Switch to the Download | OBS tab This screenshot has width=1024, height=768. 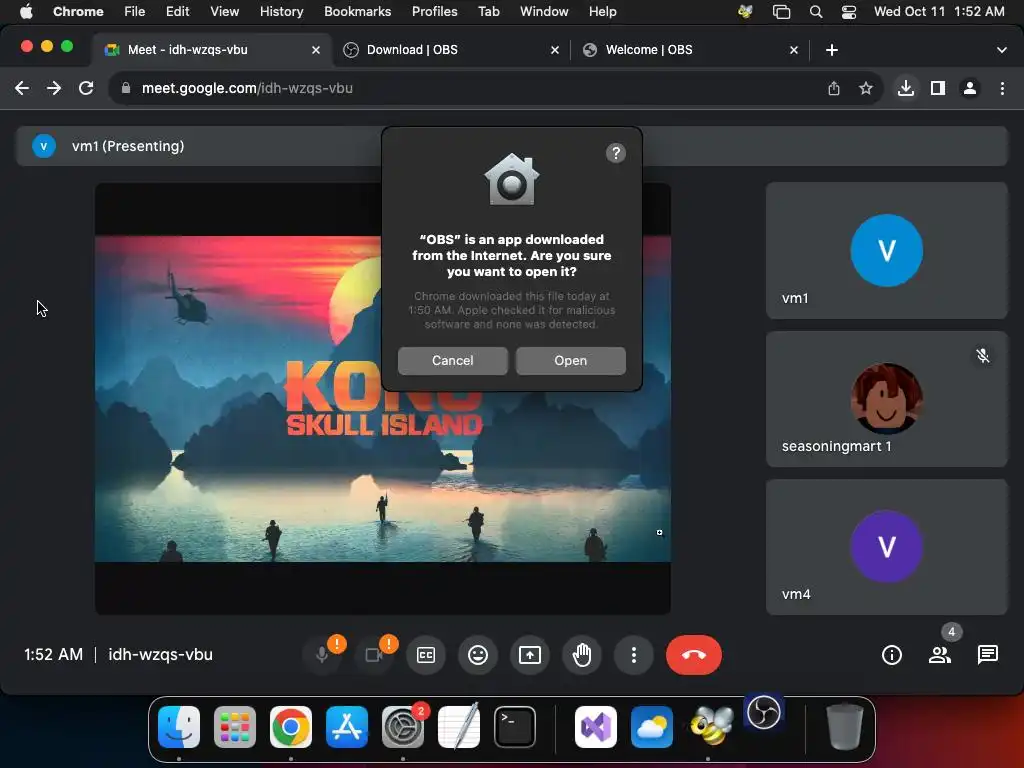click(451, 50)
